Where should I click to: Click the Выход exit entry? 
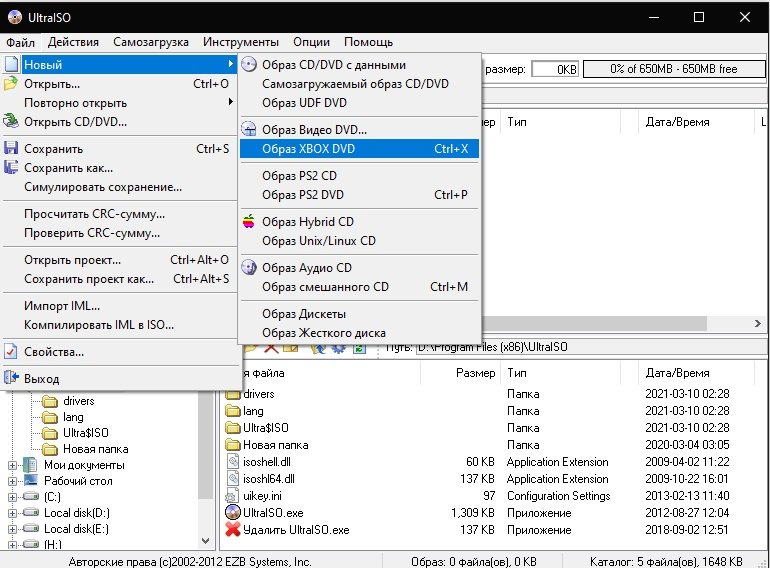pyautogui.click(x=120, y=379)
